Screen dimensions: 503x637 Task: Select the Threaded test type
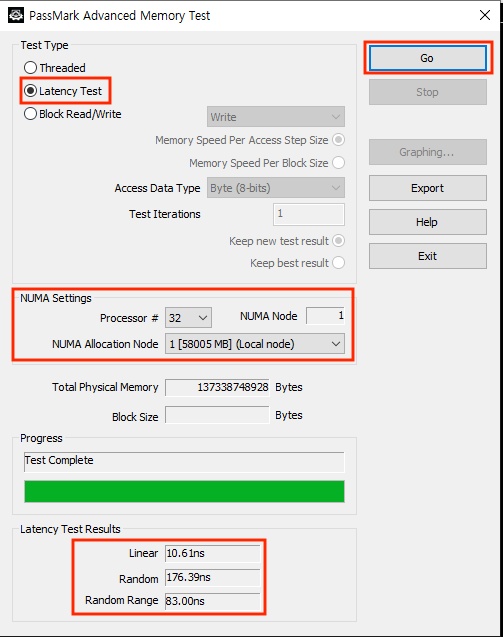55,67
